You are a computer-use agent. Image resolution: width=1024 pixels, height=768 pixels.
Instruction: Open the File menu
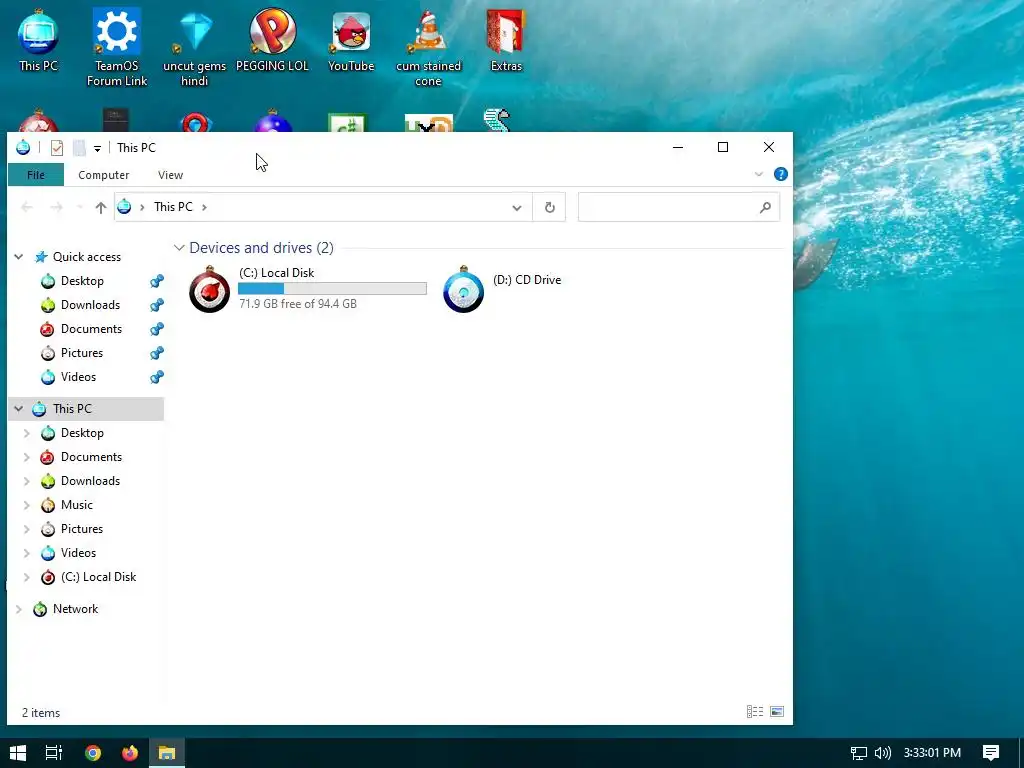36,175
